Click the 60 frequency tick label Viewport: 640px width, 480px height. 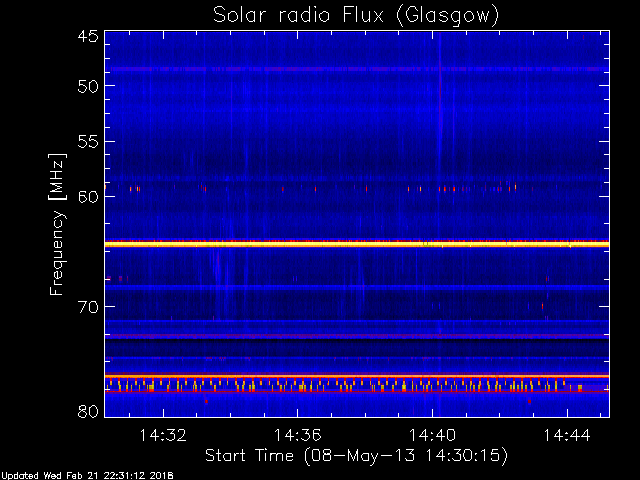click(88, 196)
